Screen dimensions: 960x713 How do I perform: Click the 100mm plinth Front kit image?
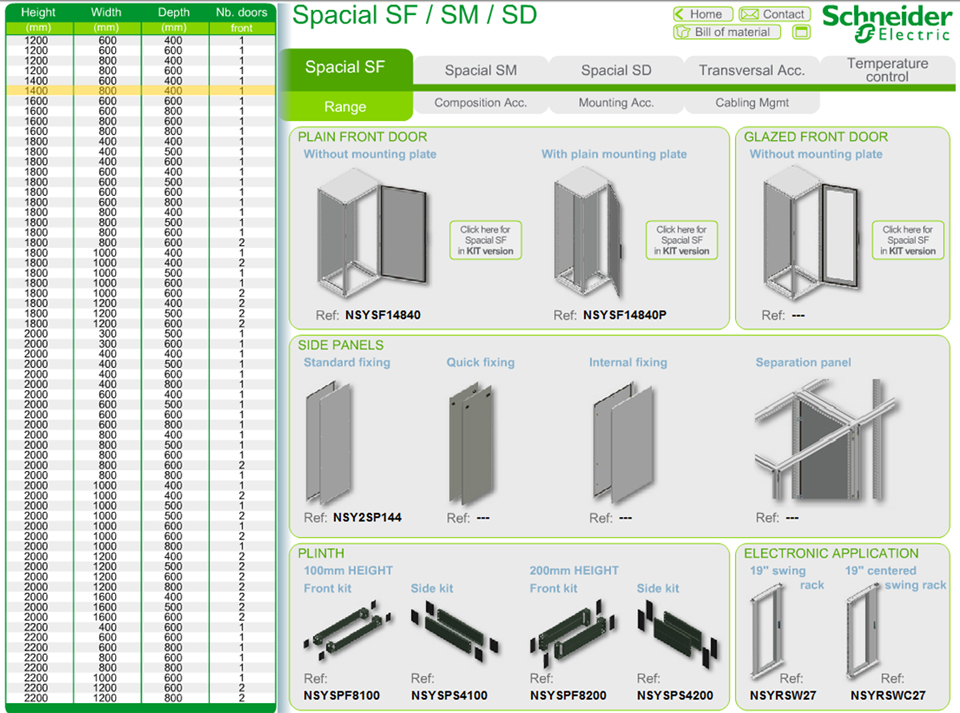[x=347, y=630]
